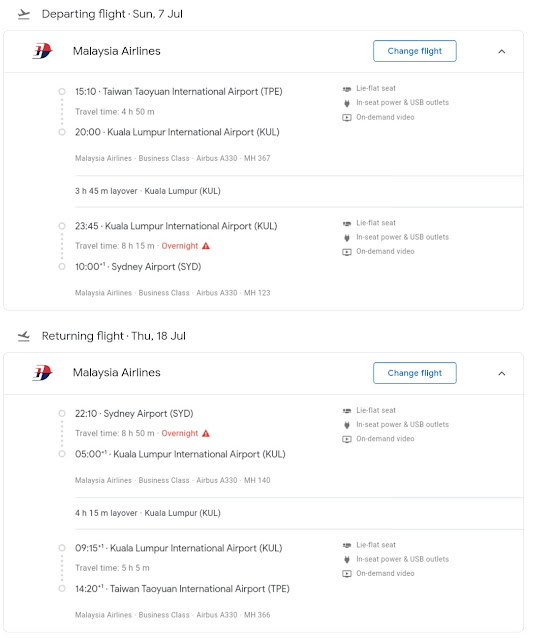Screen dimensions: 549x640
Task: Collapse the departing flight details chevron
Action: [x=502, y=51]
